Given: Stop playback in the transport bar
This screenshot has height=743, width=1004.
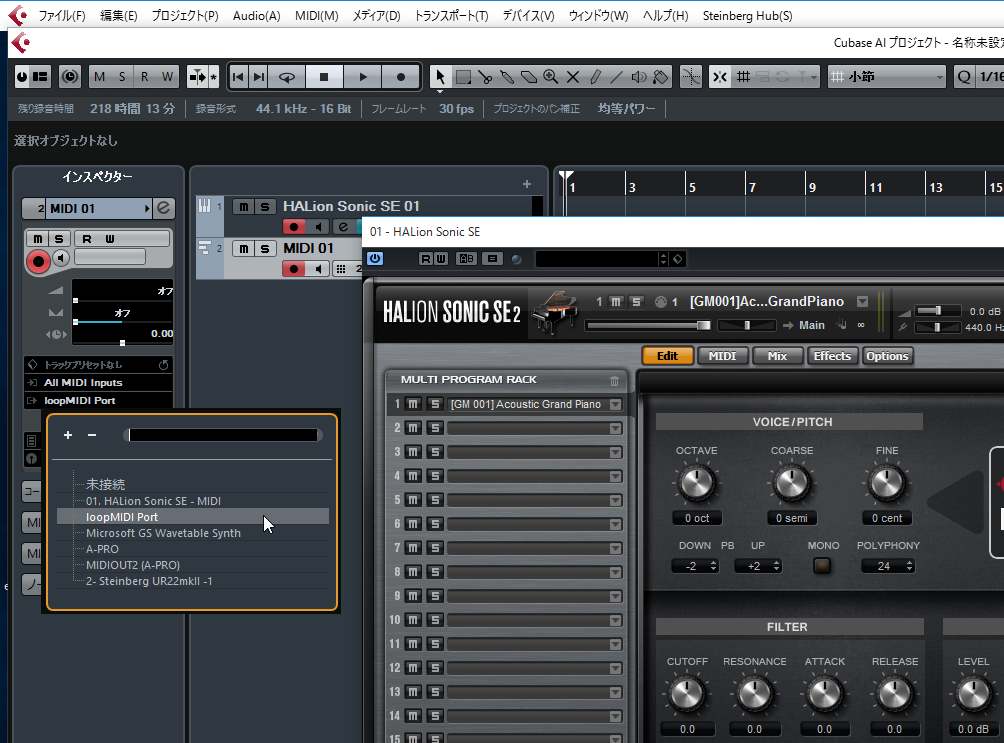Looking at the screenshot, I should tap(324, 78).
